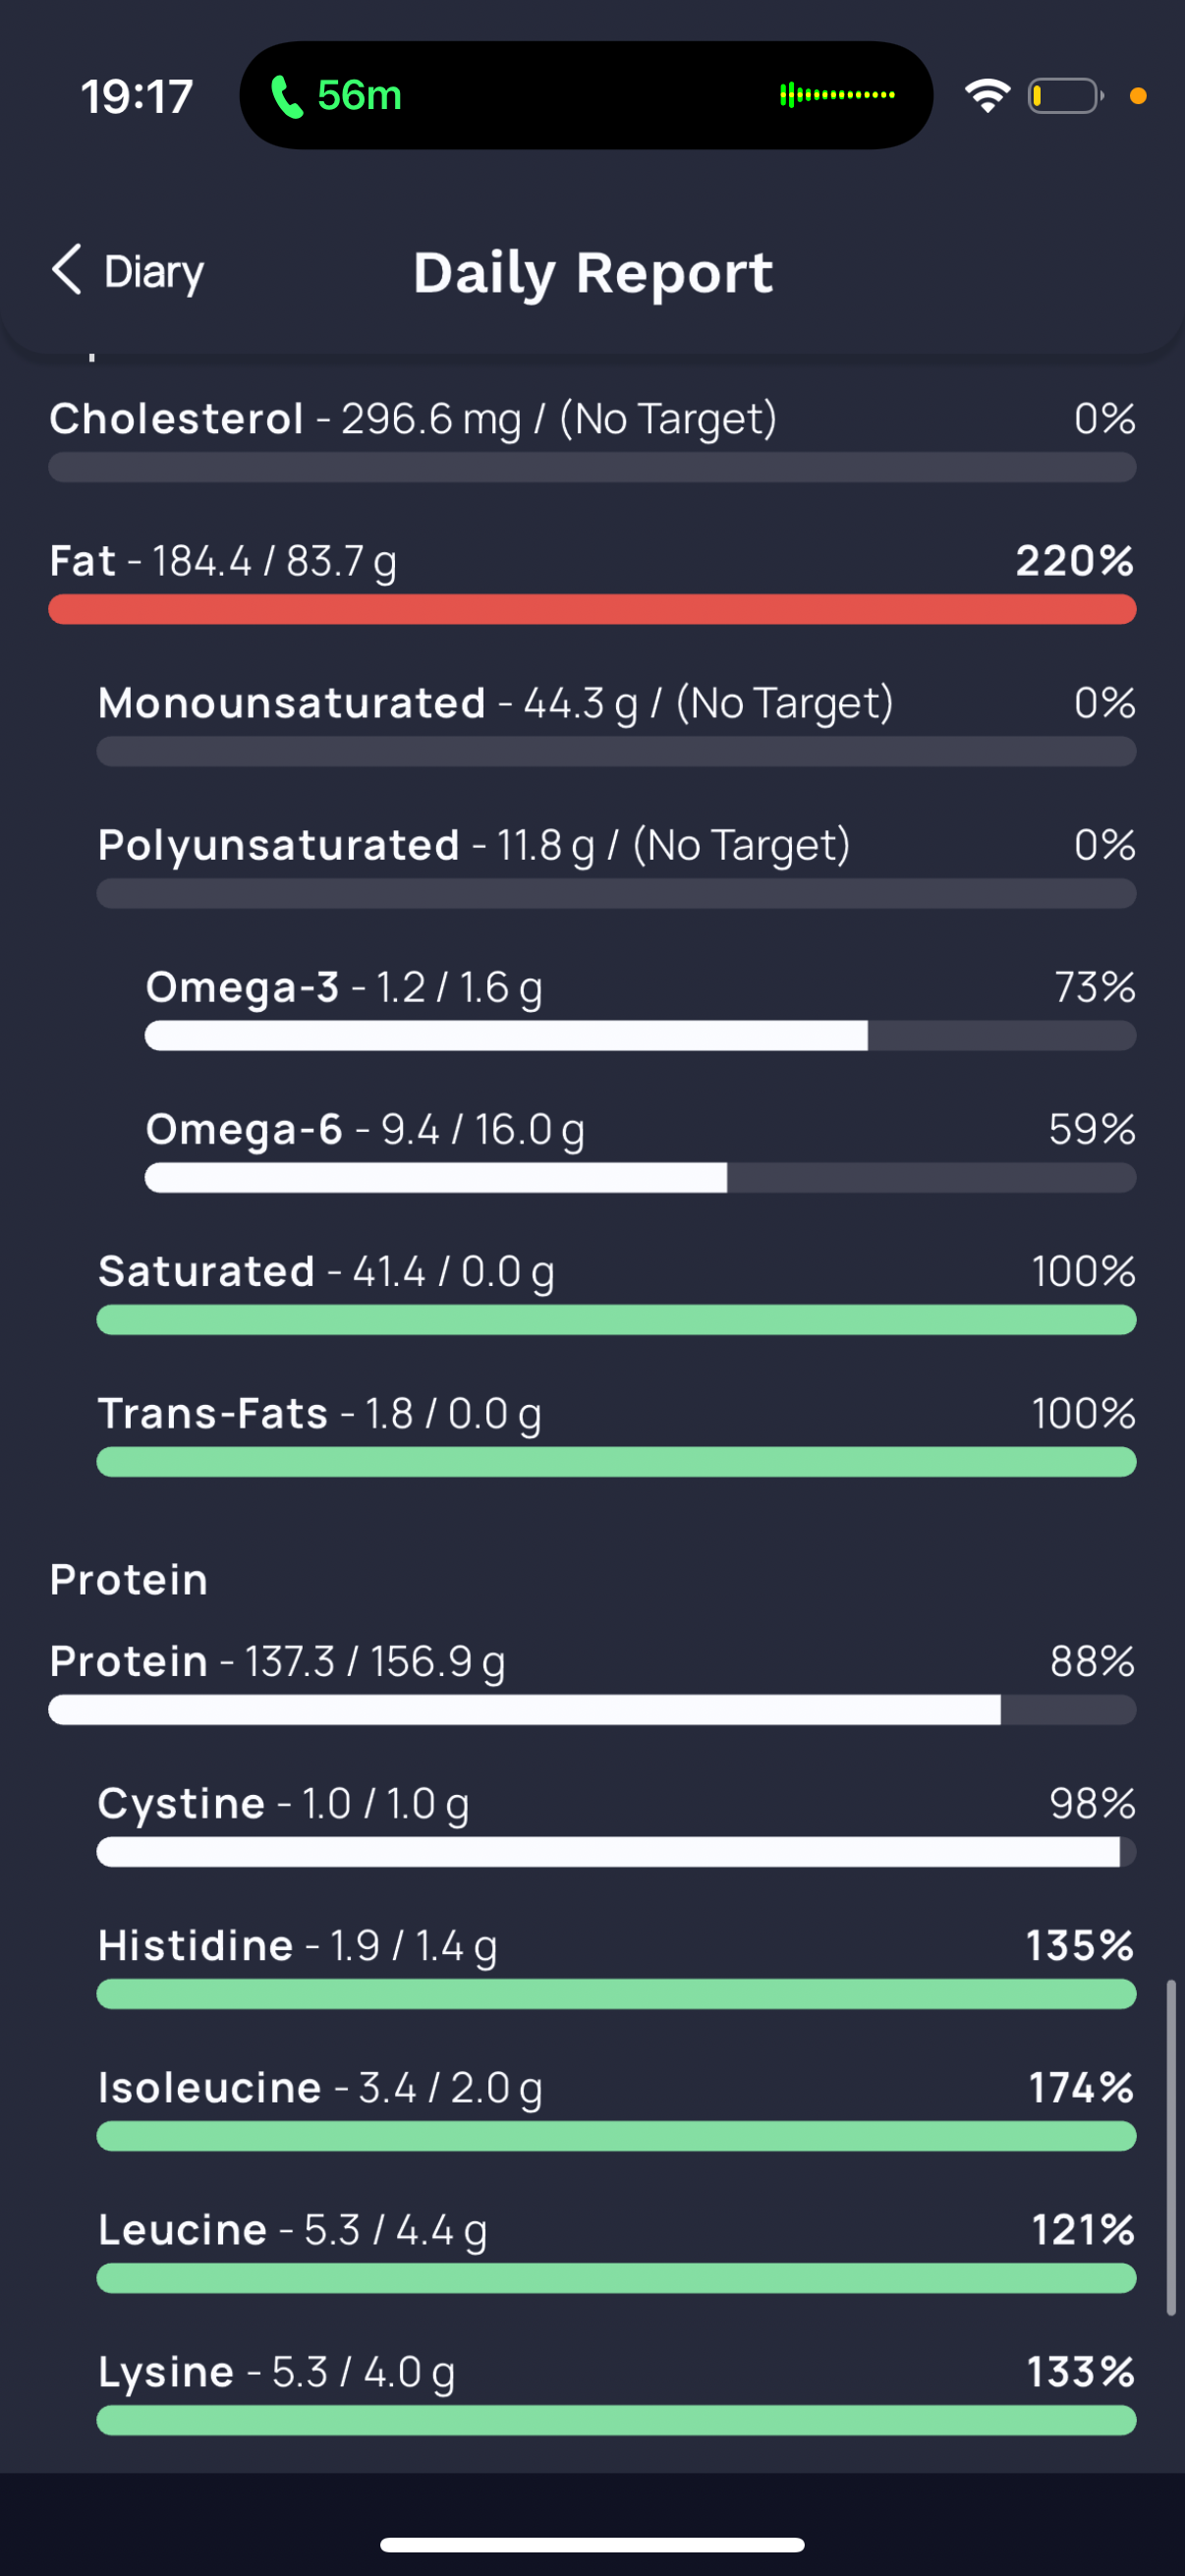Click the vertical scrollbar indicator
This screenshot has height=2576, width=1185.
coord(1171,2146)
